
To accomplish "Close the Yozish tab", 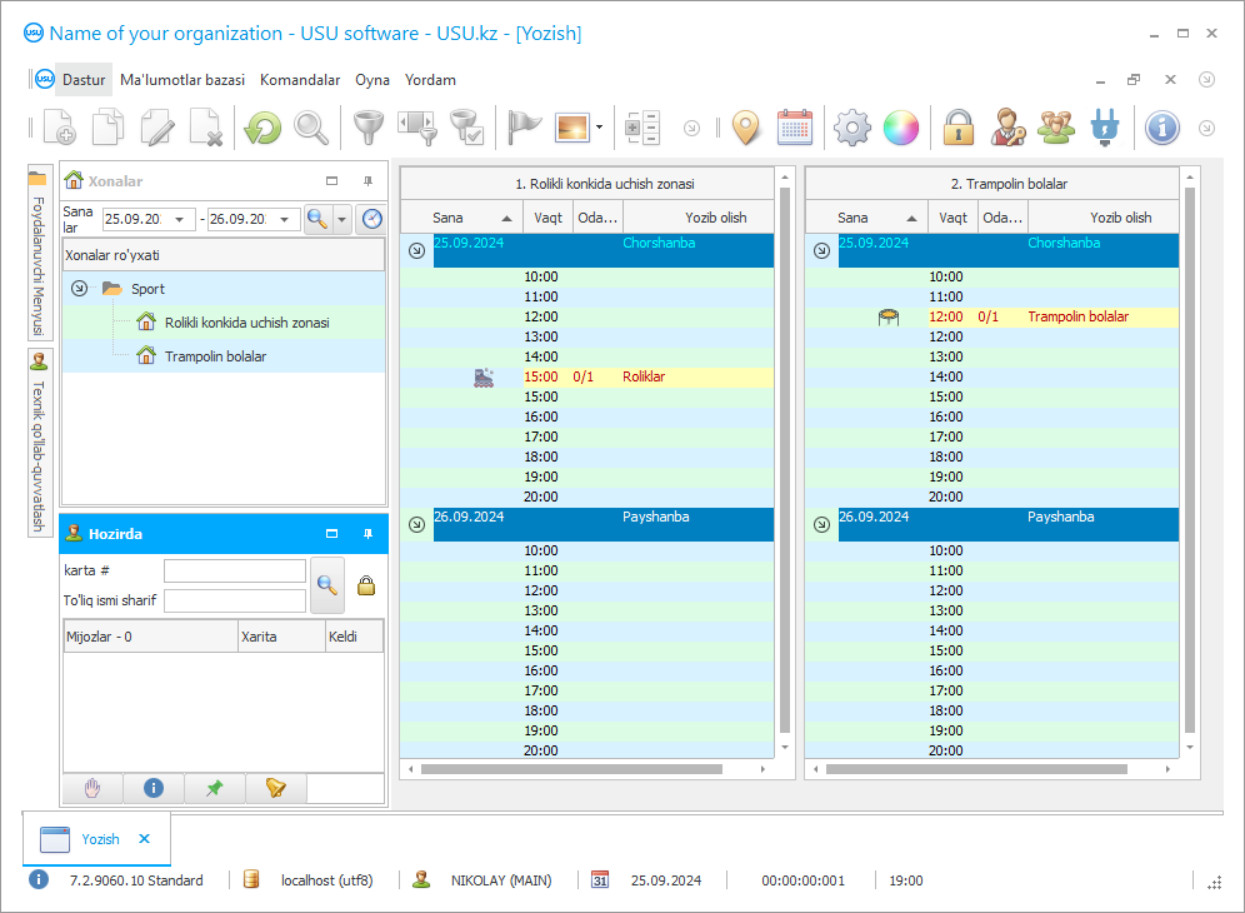I will 144,839.
